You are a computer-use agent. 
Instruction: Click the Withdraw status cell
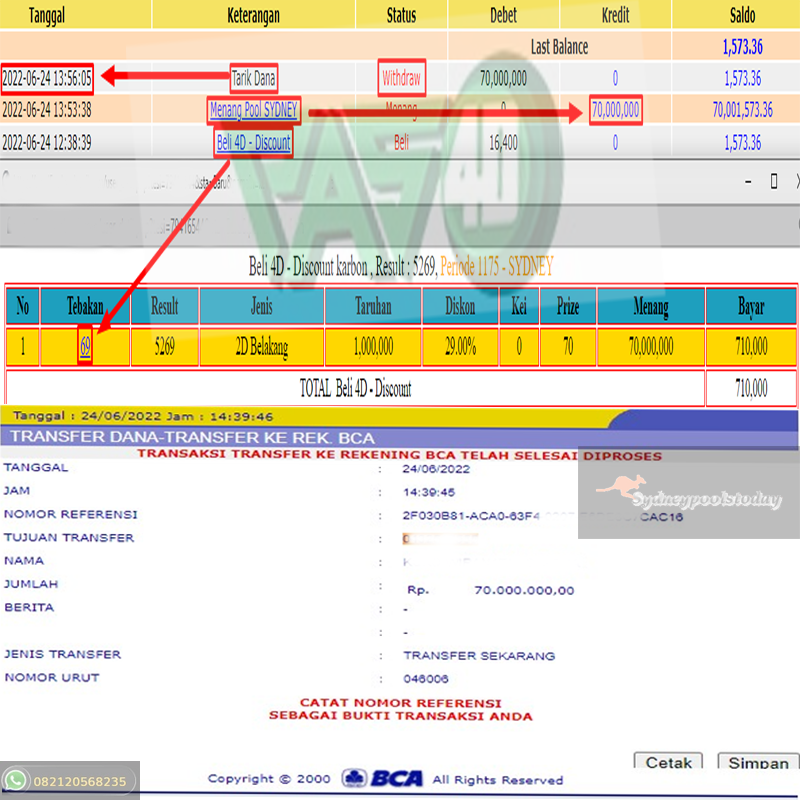[x=402, y=79]
